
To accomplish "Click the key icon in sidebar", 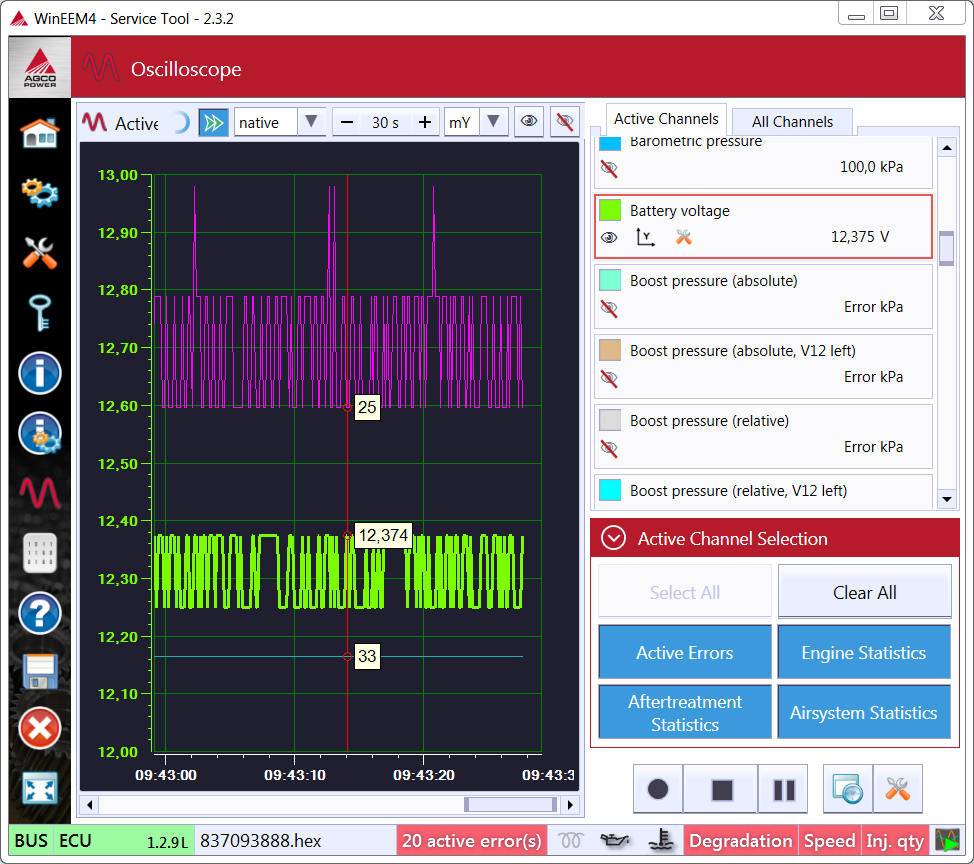I will (40, 311).
